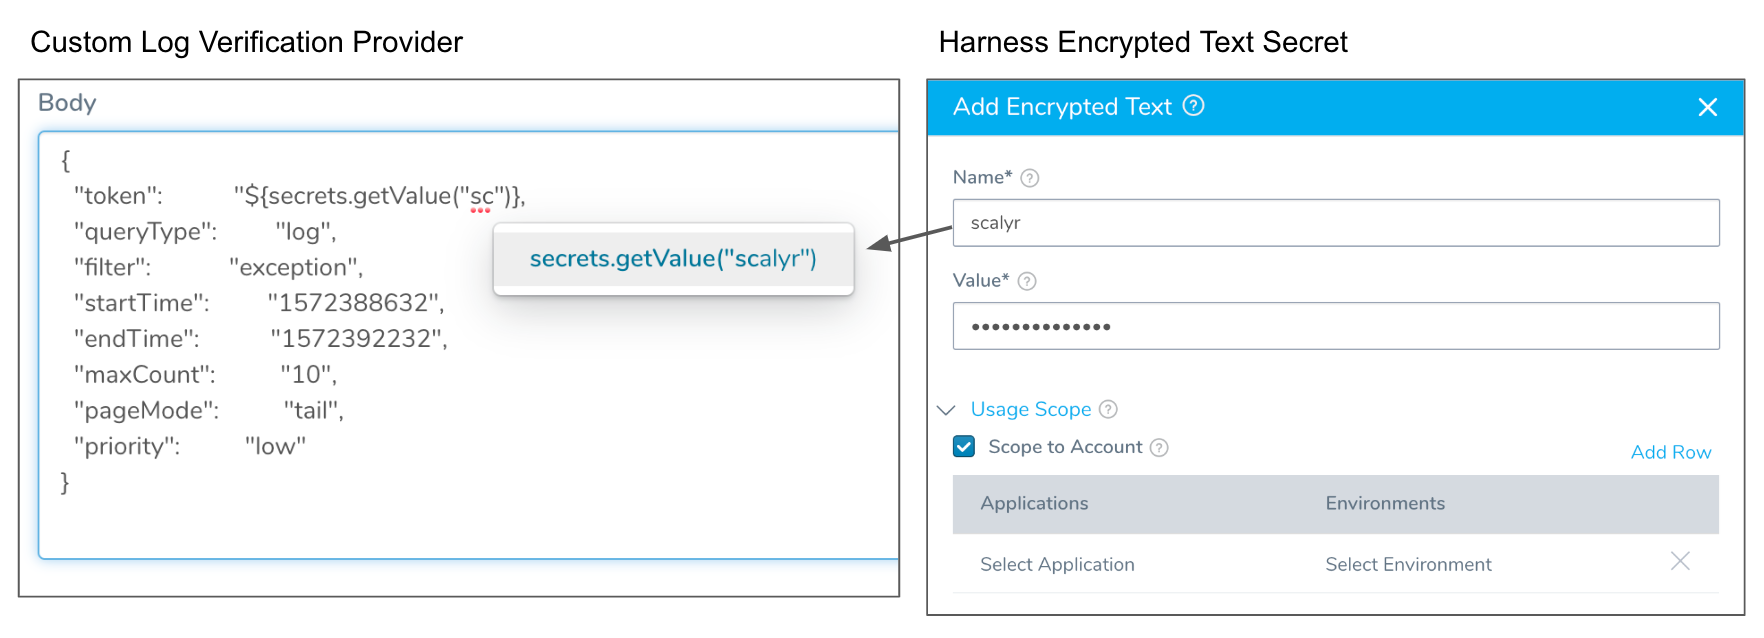Click the help icon next to Name
The image size is (1764, 638).
click(x=1029, y=178)
